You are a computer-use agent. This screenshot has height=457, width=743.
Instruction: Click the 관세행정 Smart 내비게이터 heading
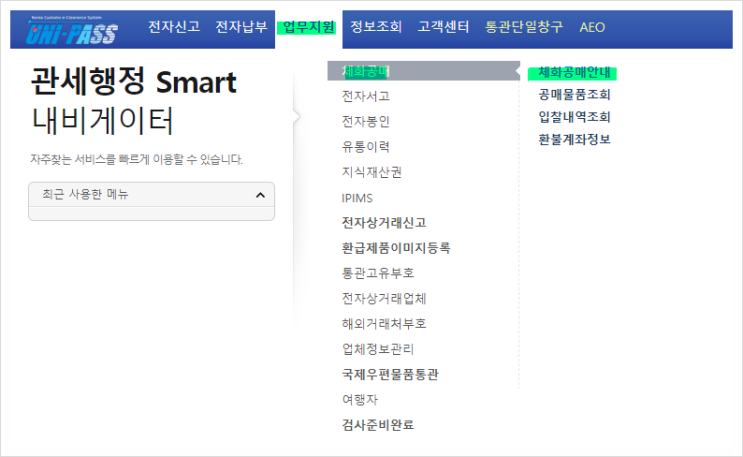click(134, 101)
